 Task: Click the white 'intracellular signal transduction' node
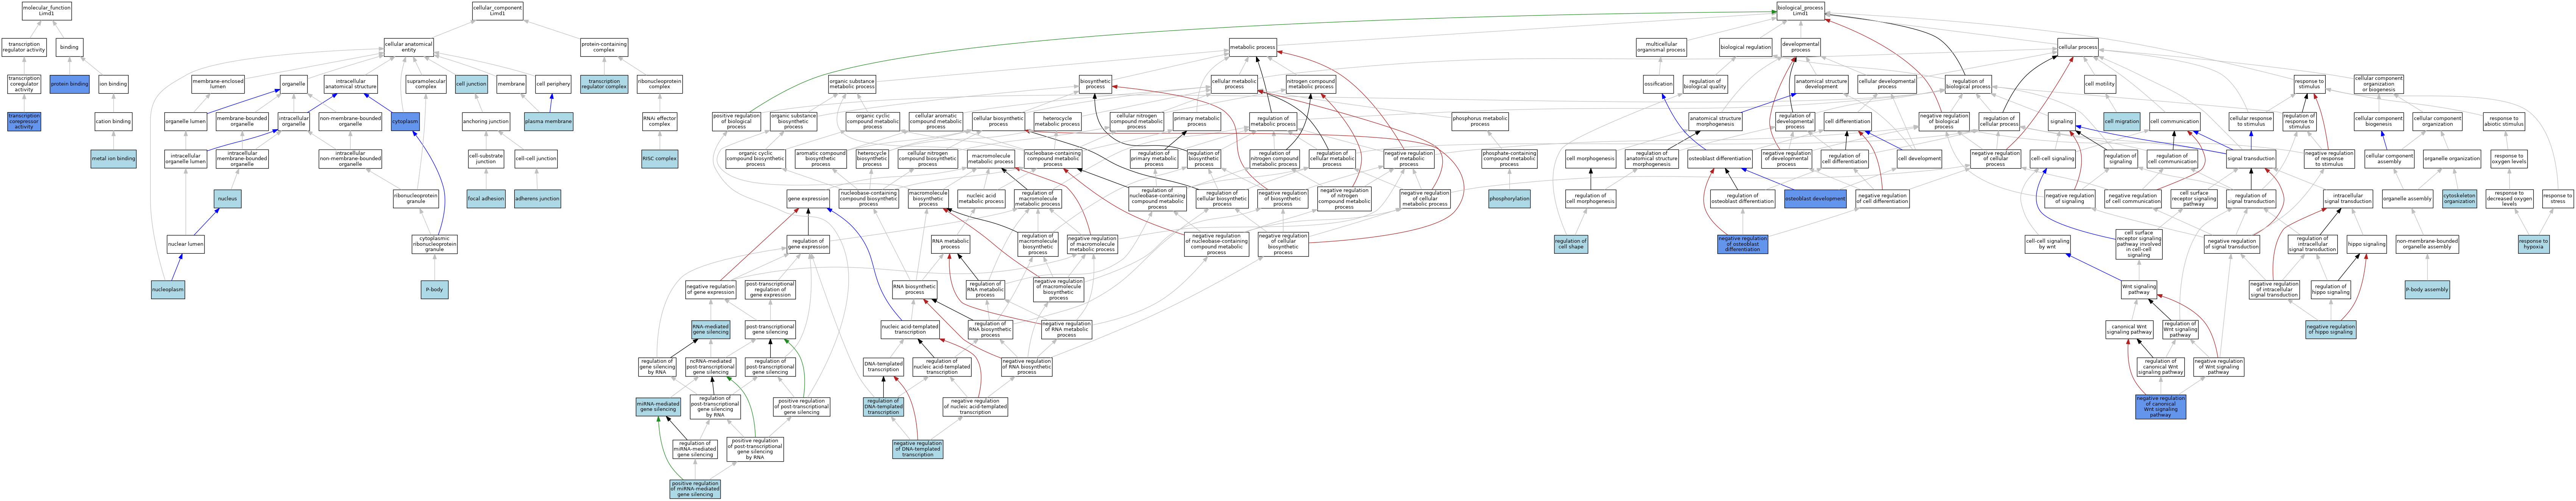2347,199
